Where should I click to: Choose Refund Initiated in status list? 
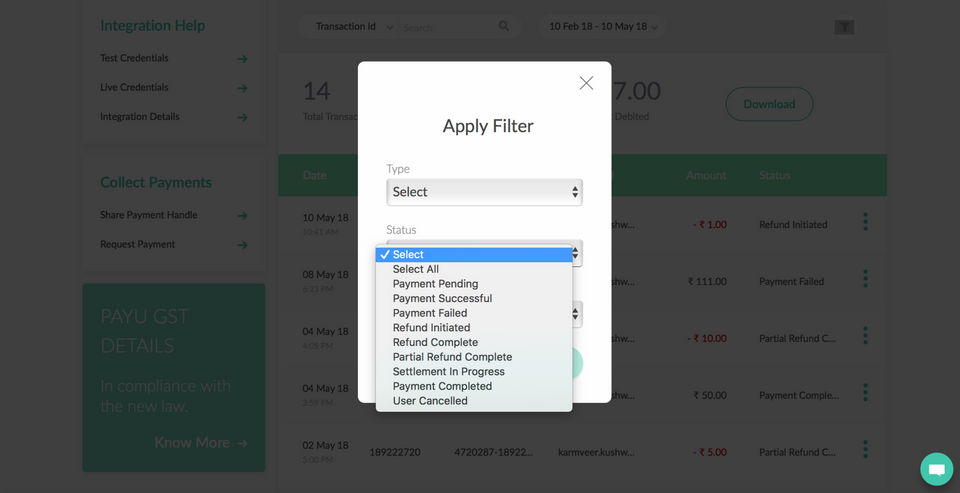(x=431, y=327)
